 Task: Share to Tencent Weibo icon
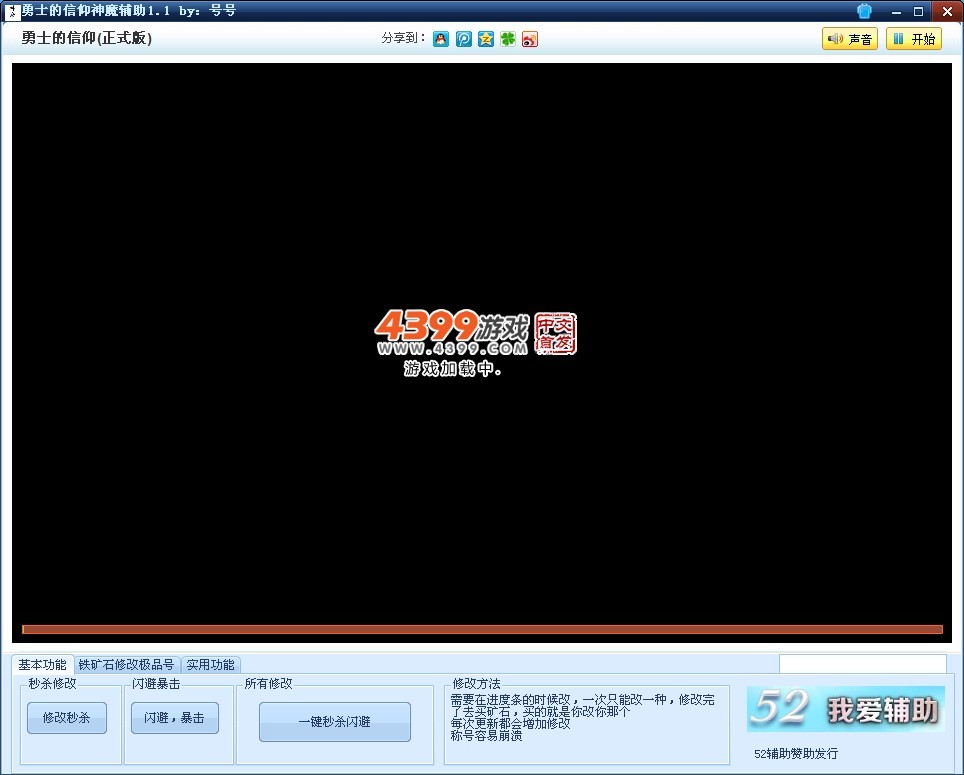tap(464, 39)
